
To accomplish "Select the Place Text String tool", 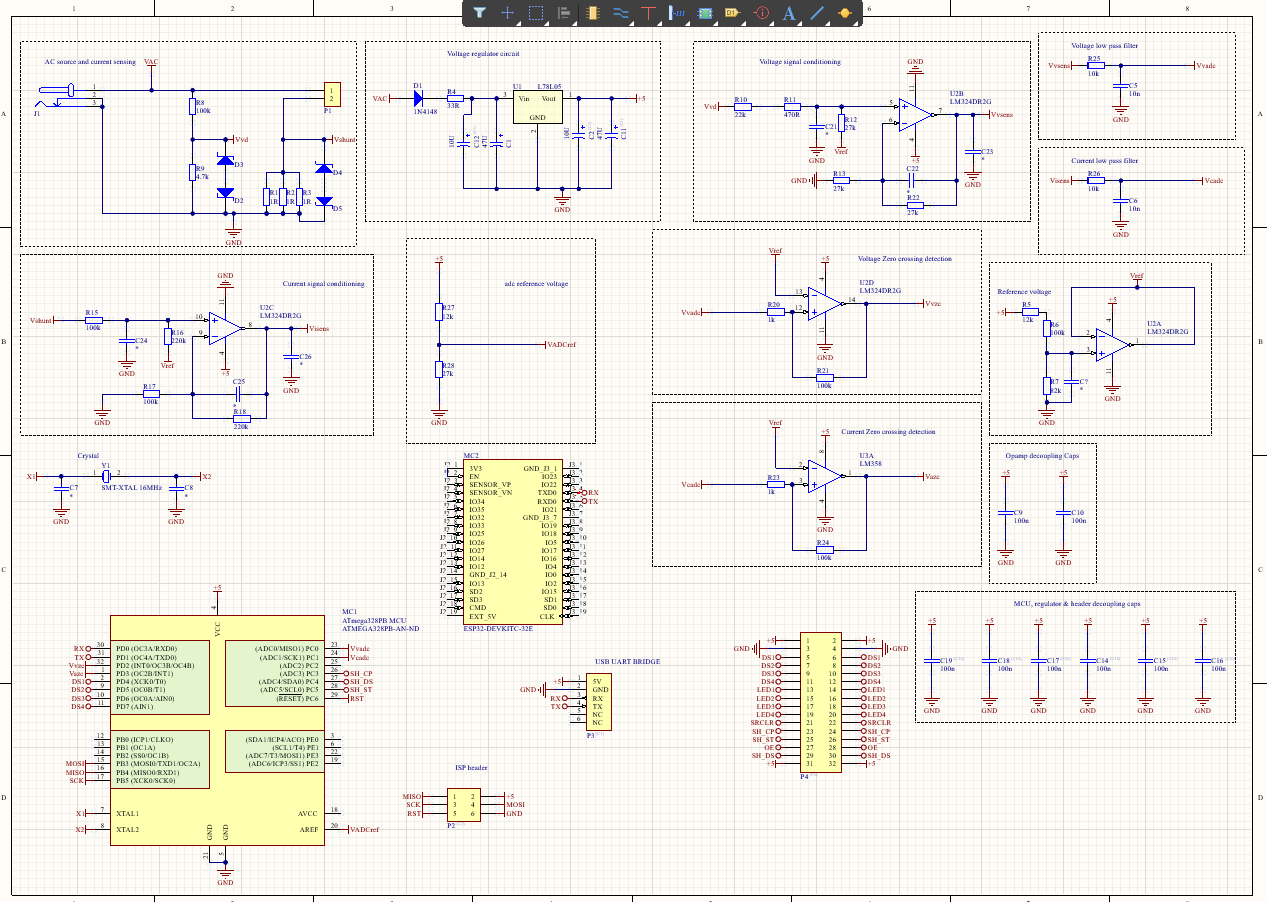I will pyautogui.click(x=789, y=13).
